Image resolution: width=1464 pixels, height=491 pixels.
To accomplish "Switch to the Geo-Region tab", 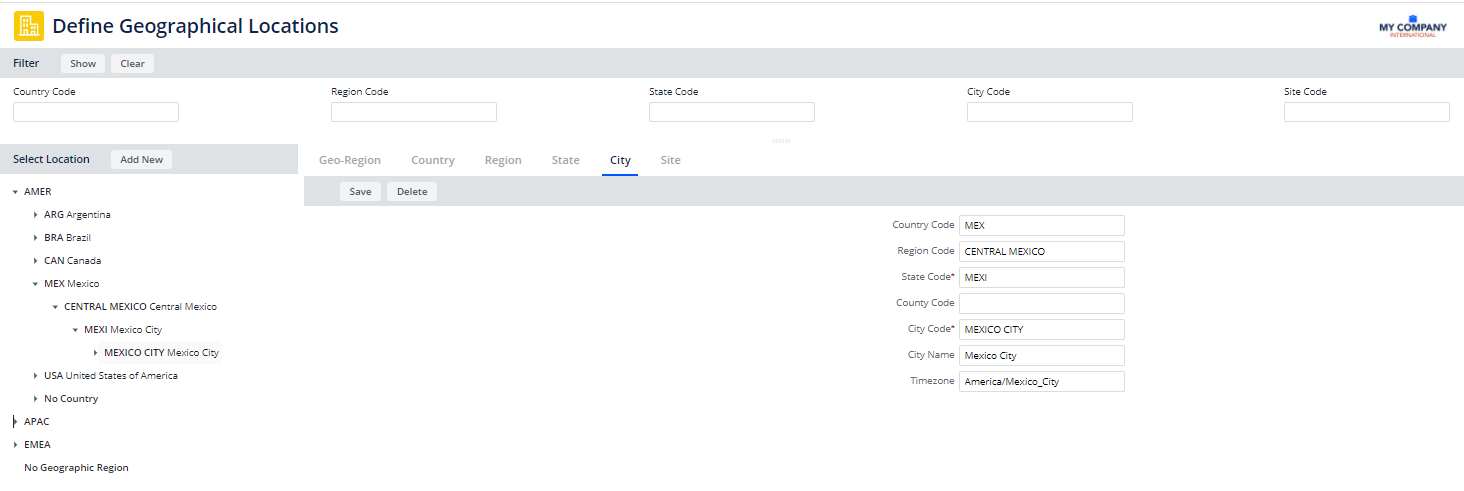I will 350,160.
